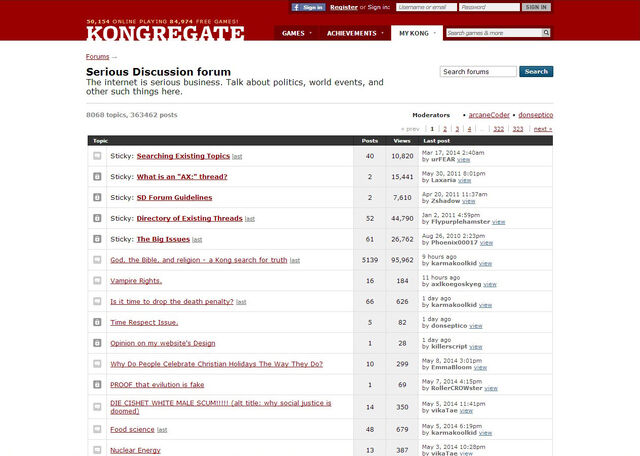View last post by axlkoegoskyeg
Viewport: 640px width, 456px height.
[490, 285]
